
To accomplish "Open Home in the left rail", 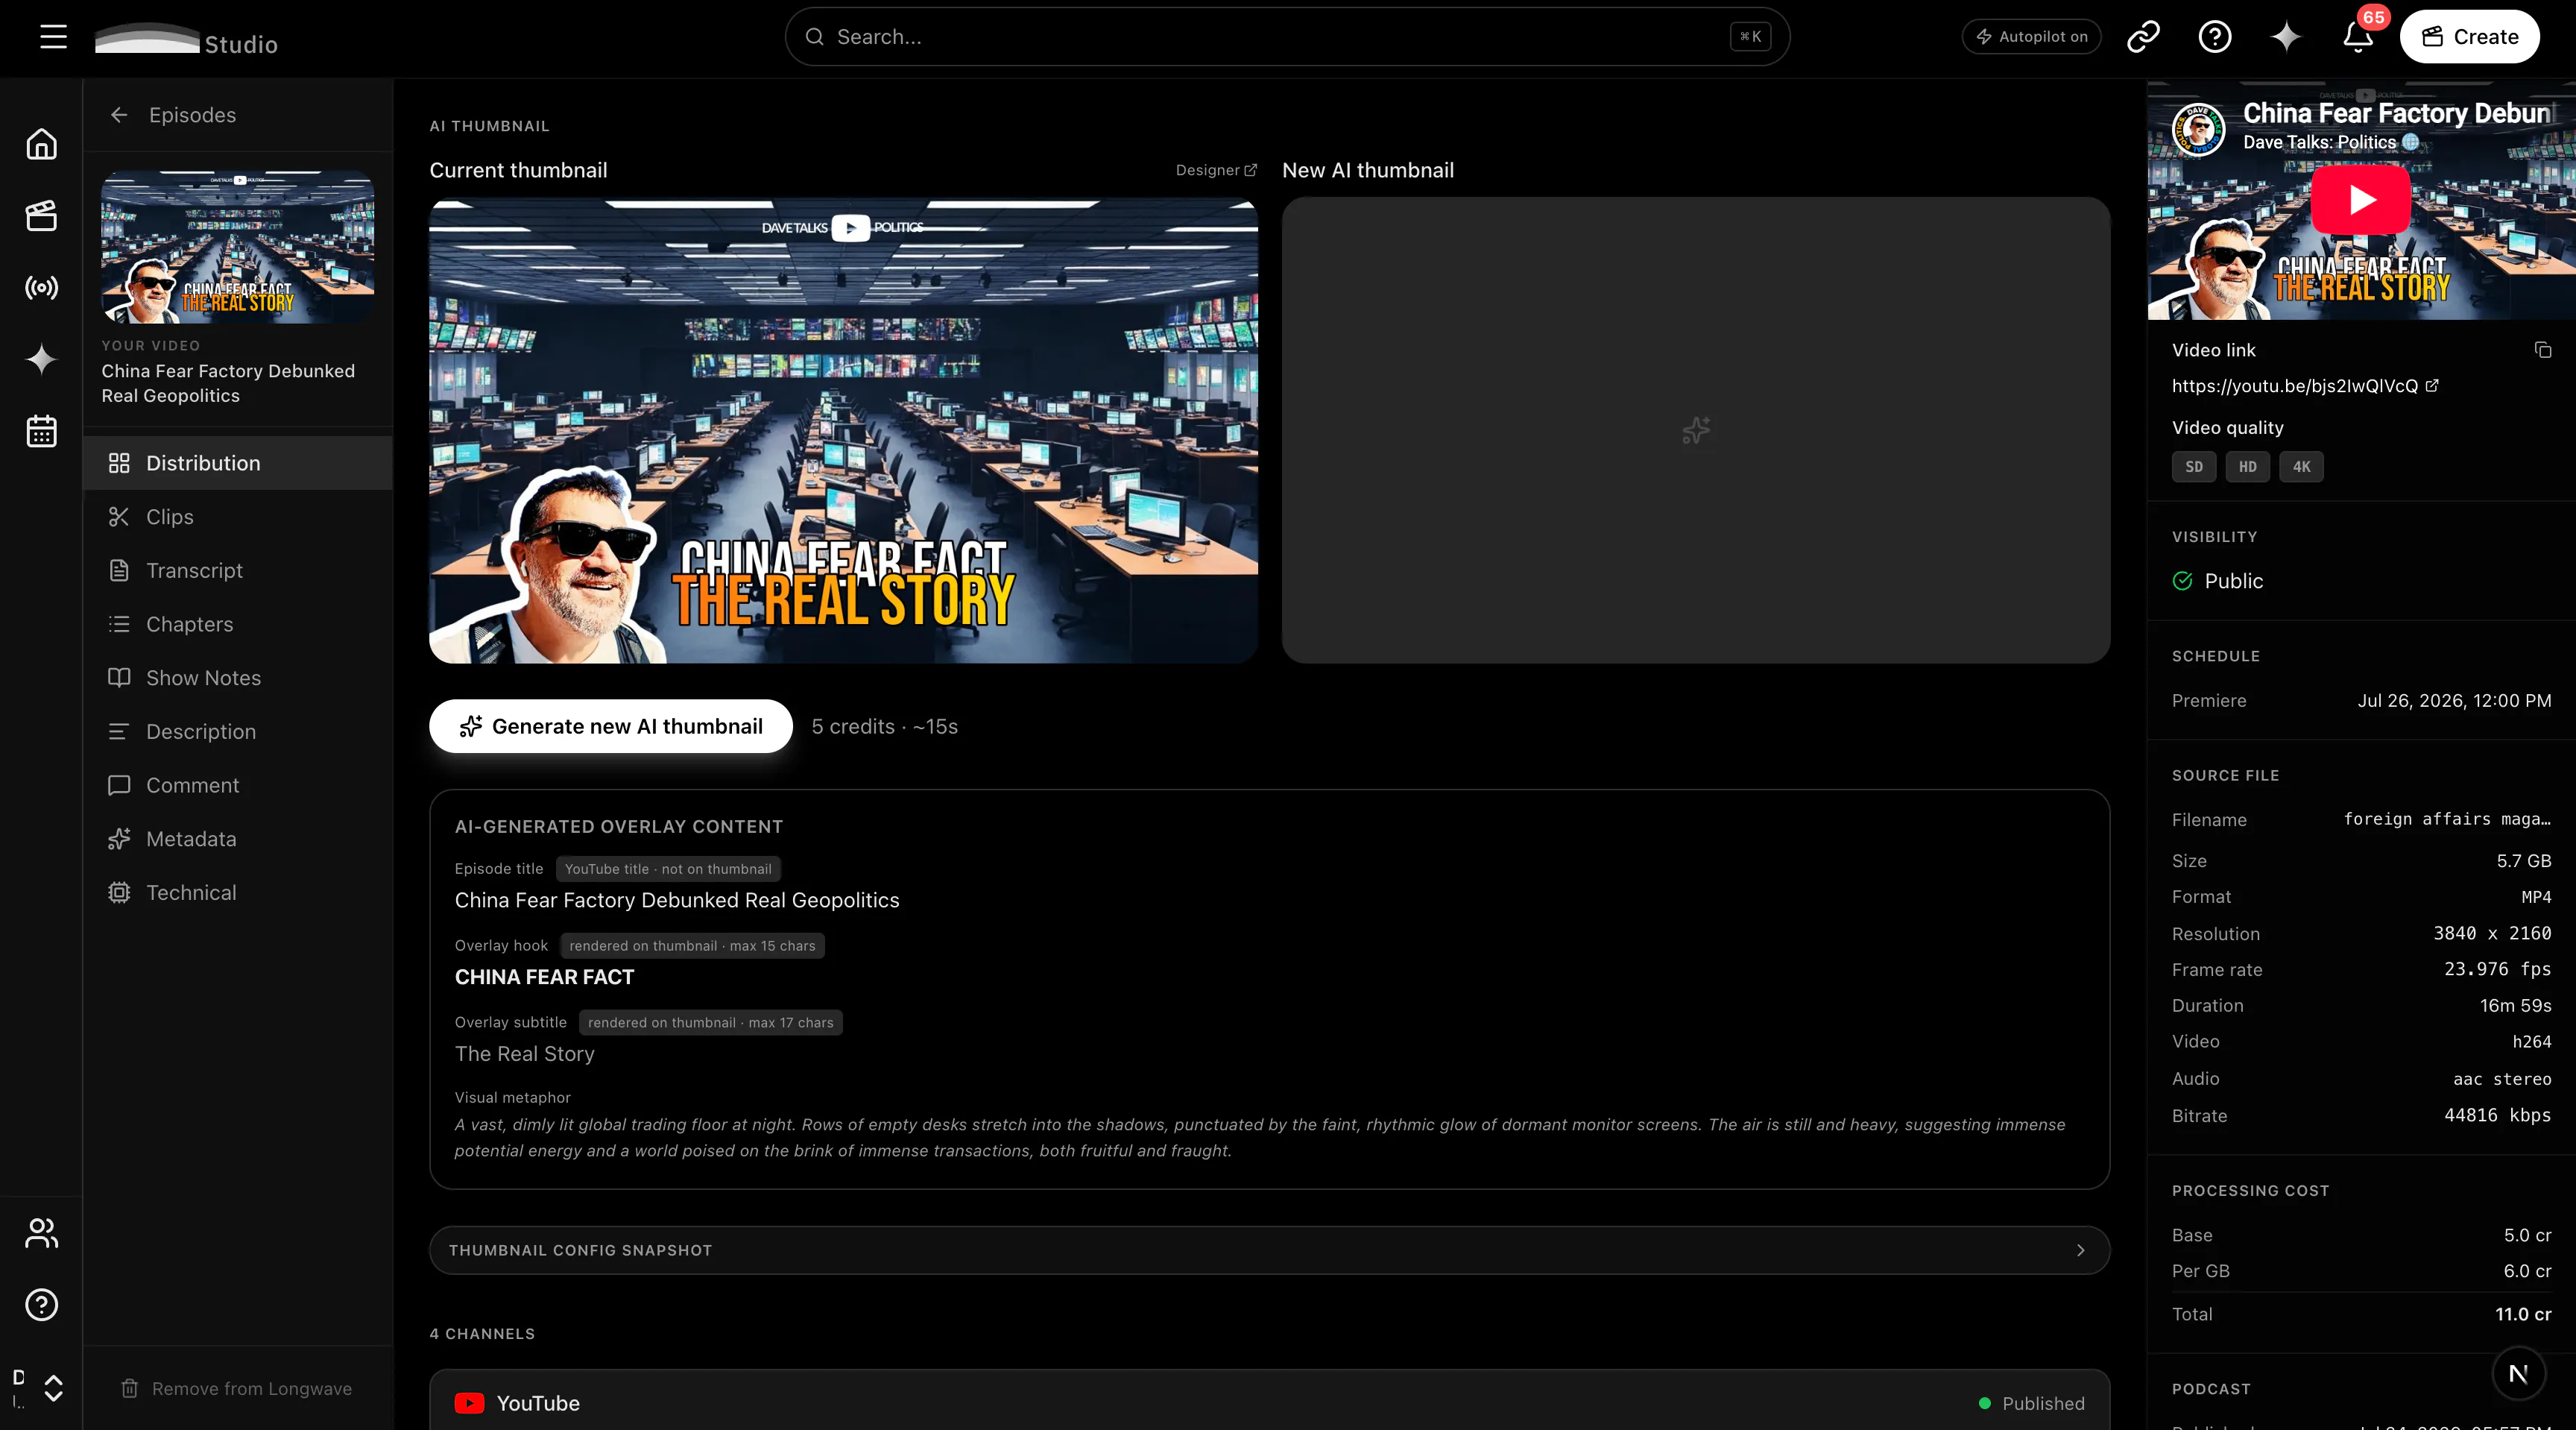I will click(41, 144).
